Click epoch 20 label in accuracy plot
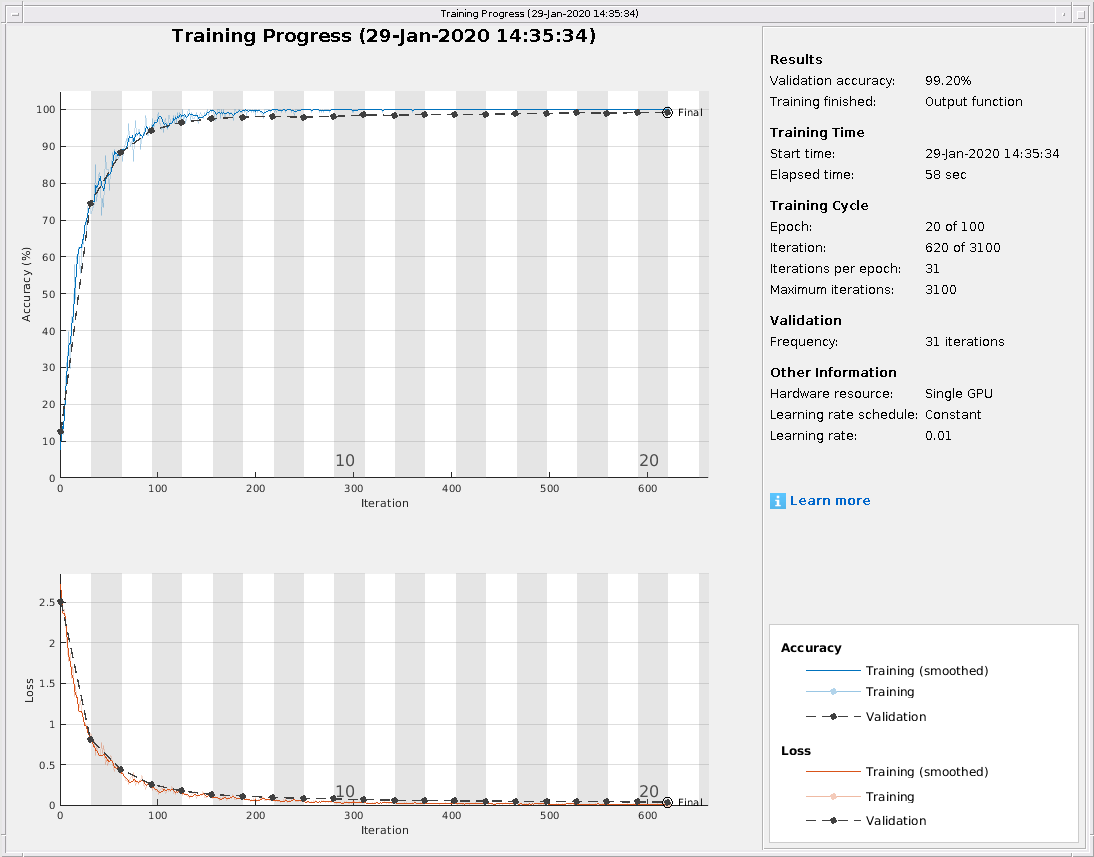The height and width of the screenshot is (857, 1094). 649,461
